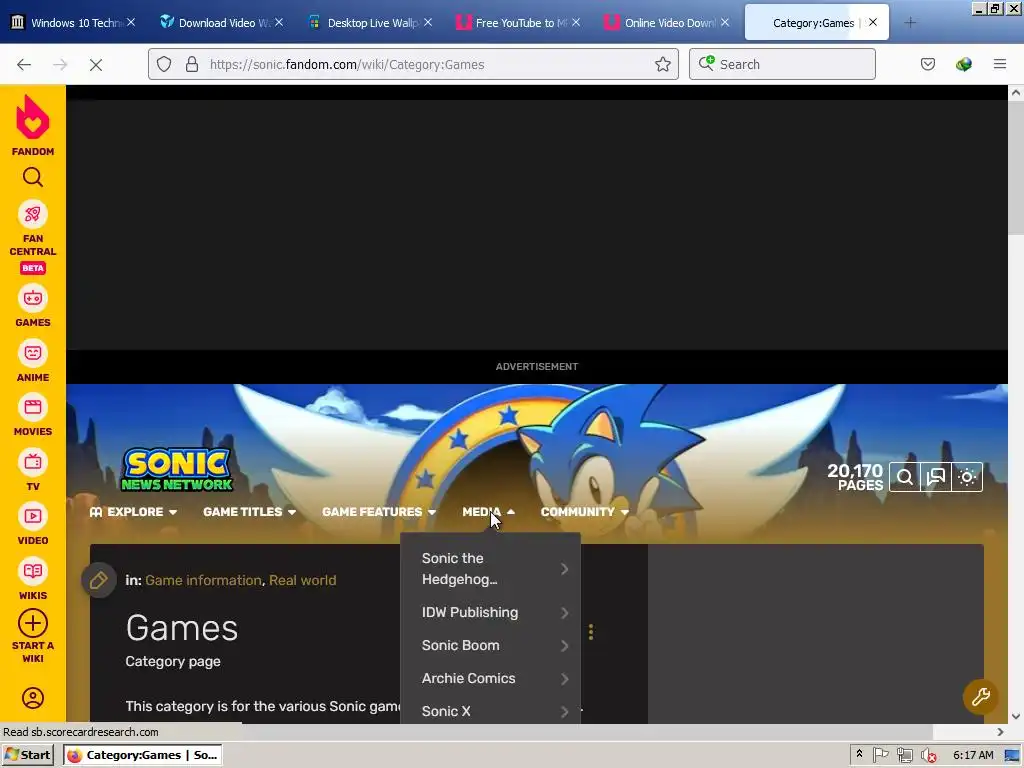Open the Game information category link
Screen dimensions: 1024x768
pyautogui.click(x=203, y=580)
